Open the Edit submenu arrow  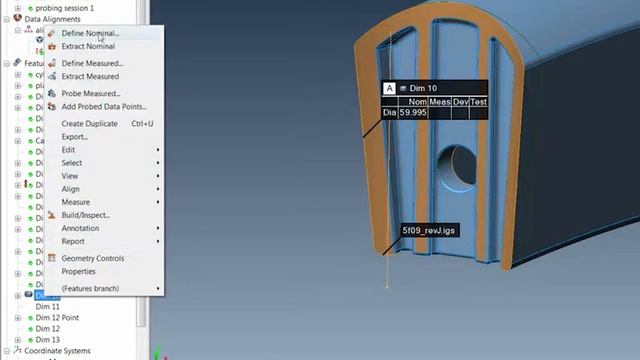click(158, 150)
